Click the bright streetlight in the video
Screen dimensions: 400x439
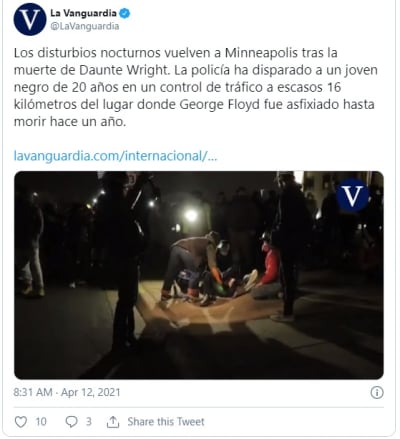[x=191, y=215]
